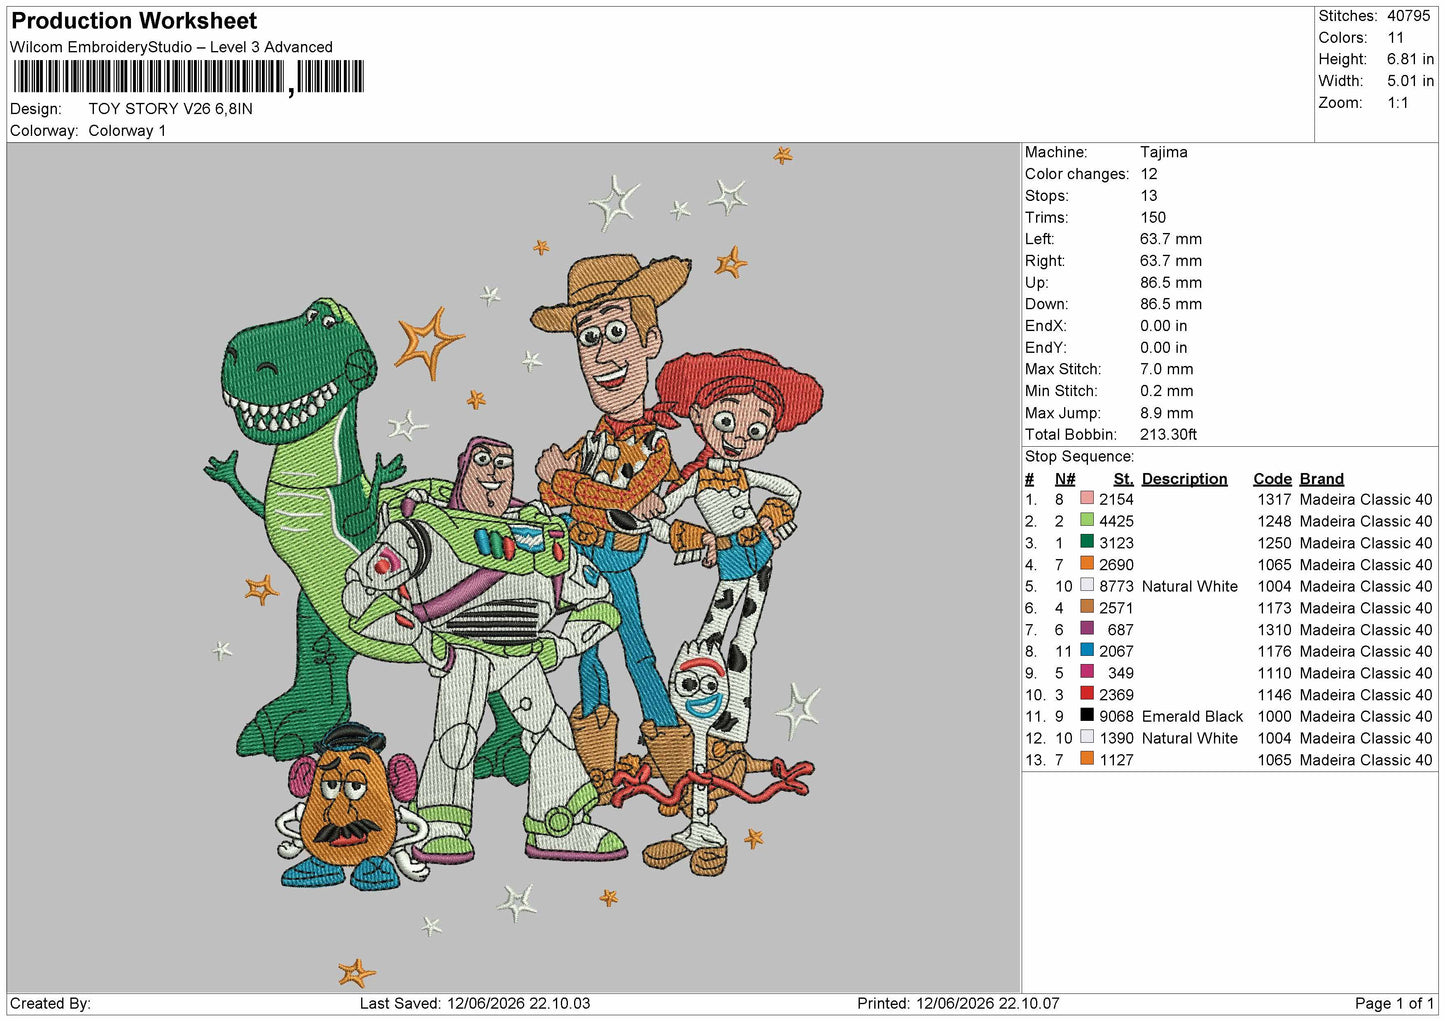This screenshot has width=1445, height=1021.
Task: Click the 'Colorway 1' value
Action: 127,131
